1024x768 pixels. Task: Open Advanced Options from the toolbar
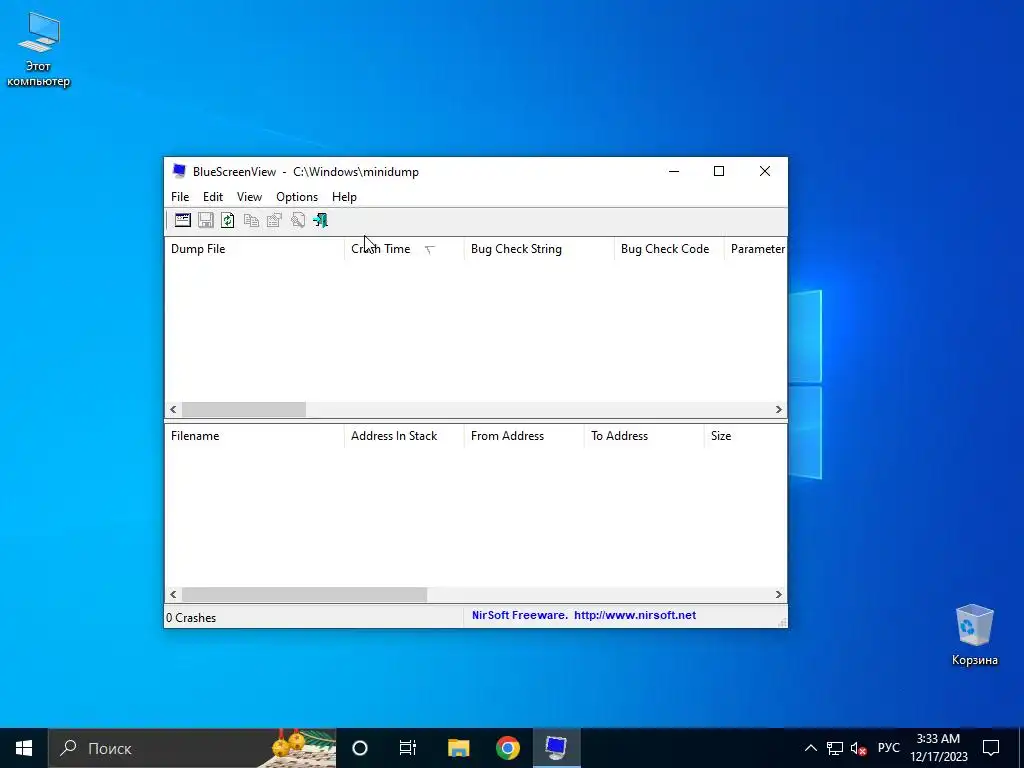point(183,220)
